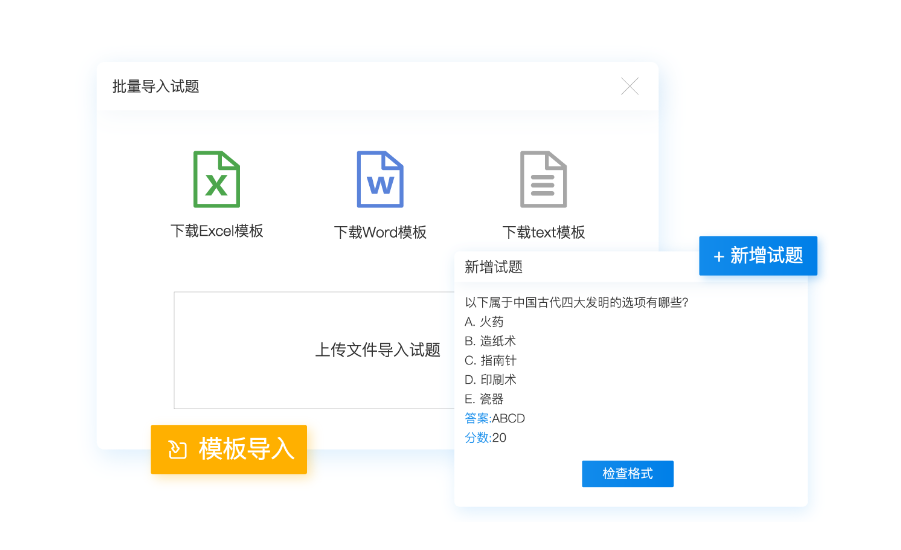Click the 批量导入试题 dialog title
901x550 pixels.
pos(156,86)
